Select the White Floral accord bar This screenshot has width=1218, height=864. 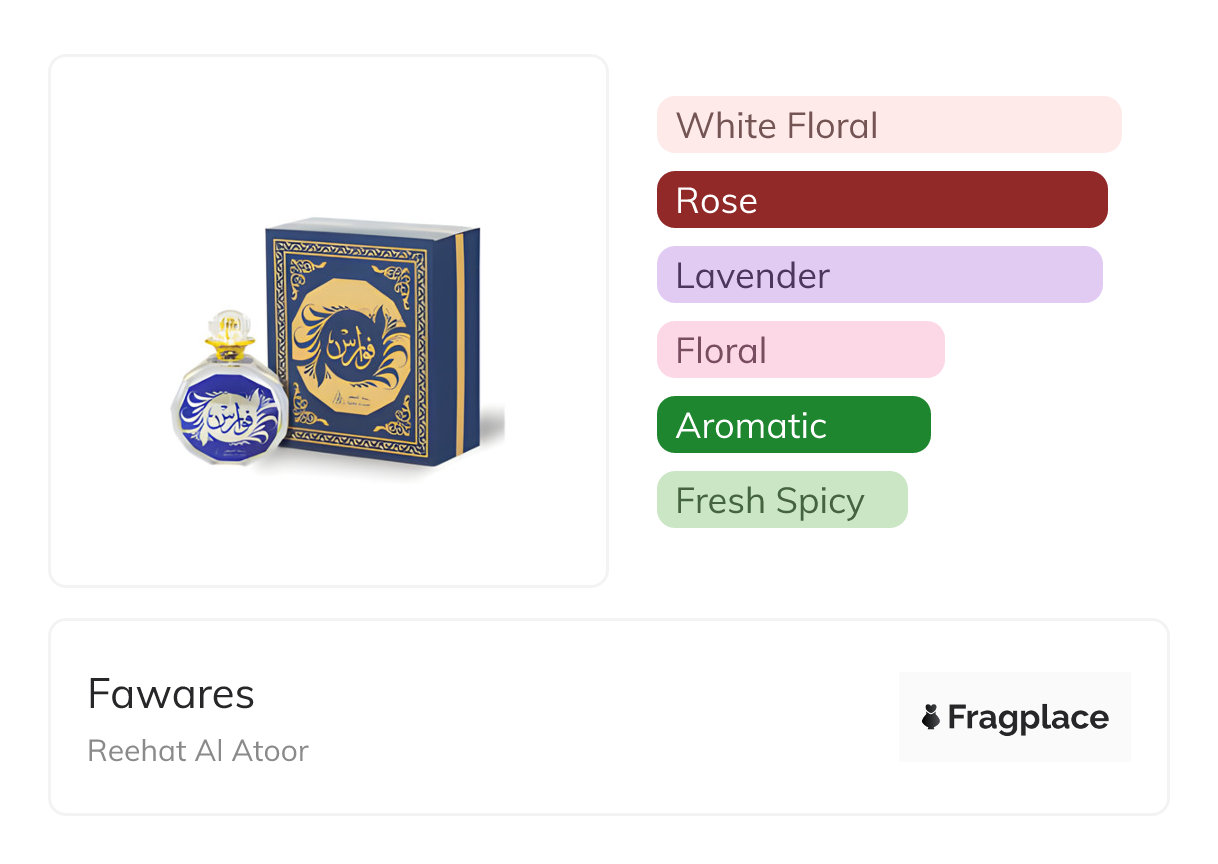coord(888,125)
